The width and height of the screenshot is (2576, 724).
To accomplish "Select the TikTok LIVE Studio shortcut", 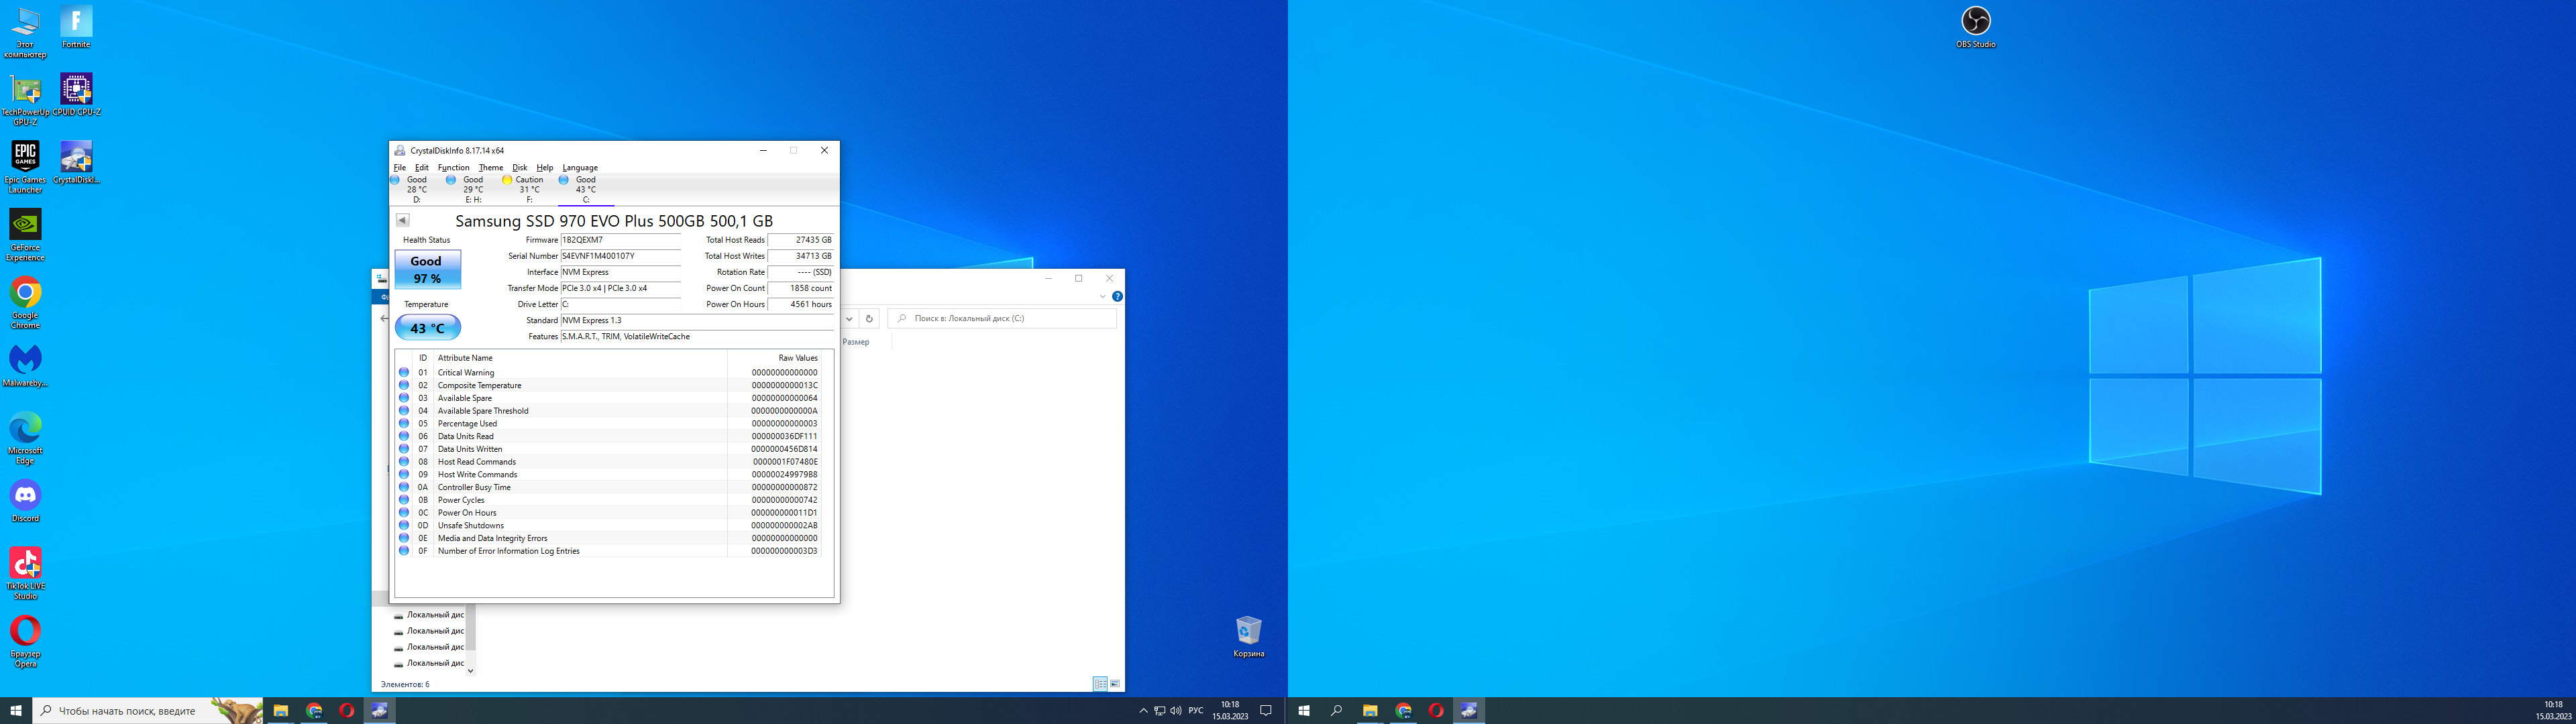I will [25, 573].
